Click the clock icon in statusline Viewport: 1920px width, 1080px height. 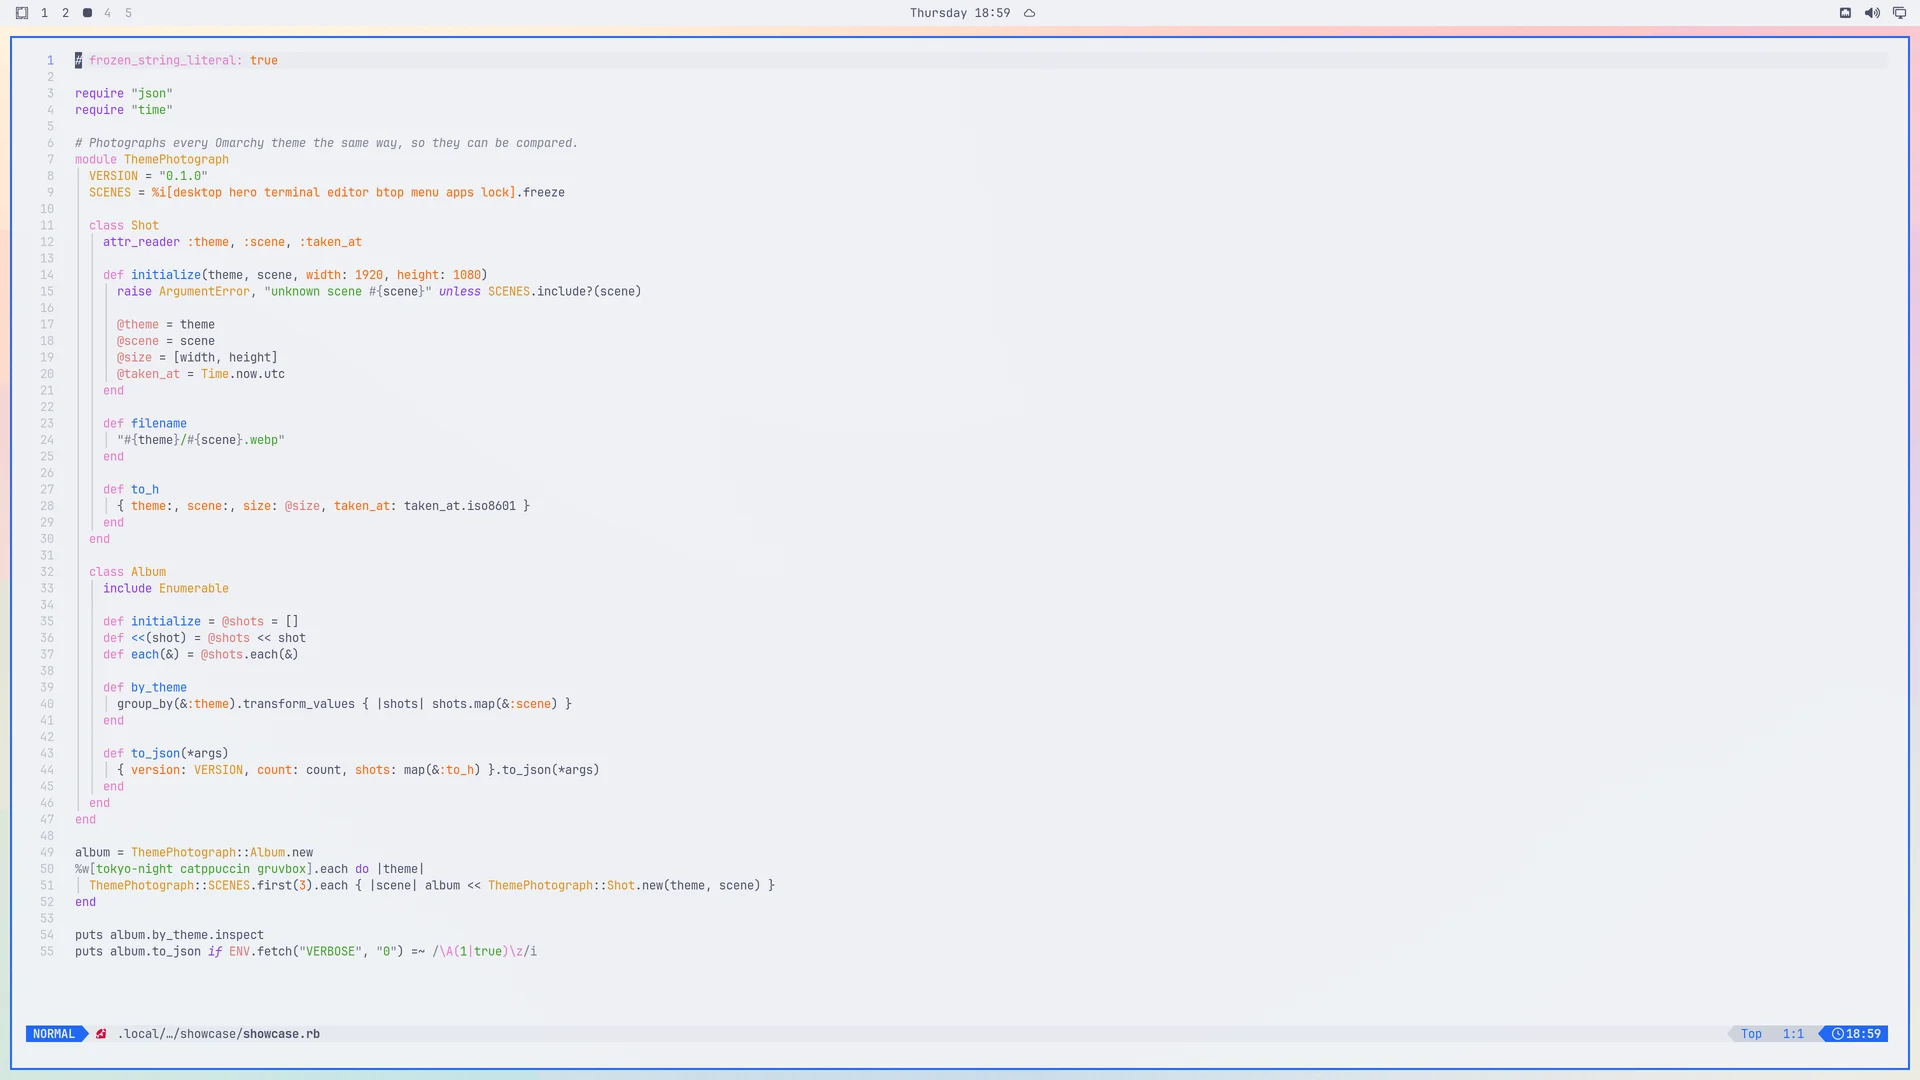point(1837,1034)
